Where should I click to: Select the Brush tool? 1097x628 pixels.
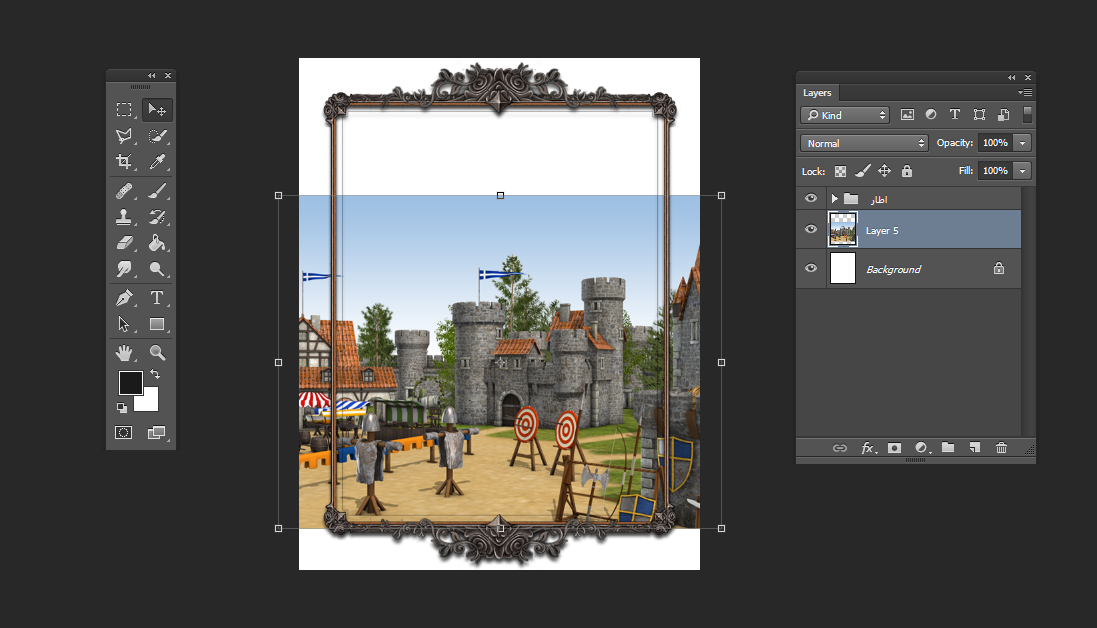157,190
